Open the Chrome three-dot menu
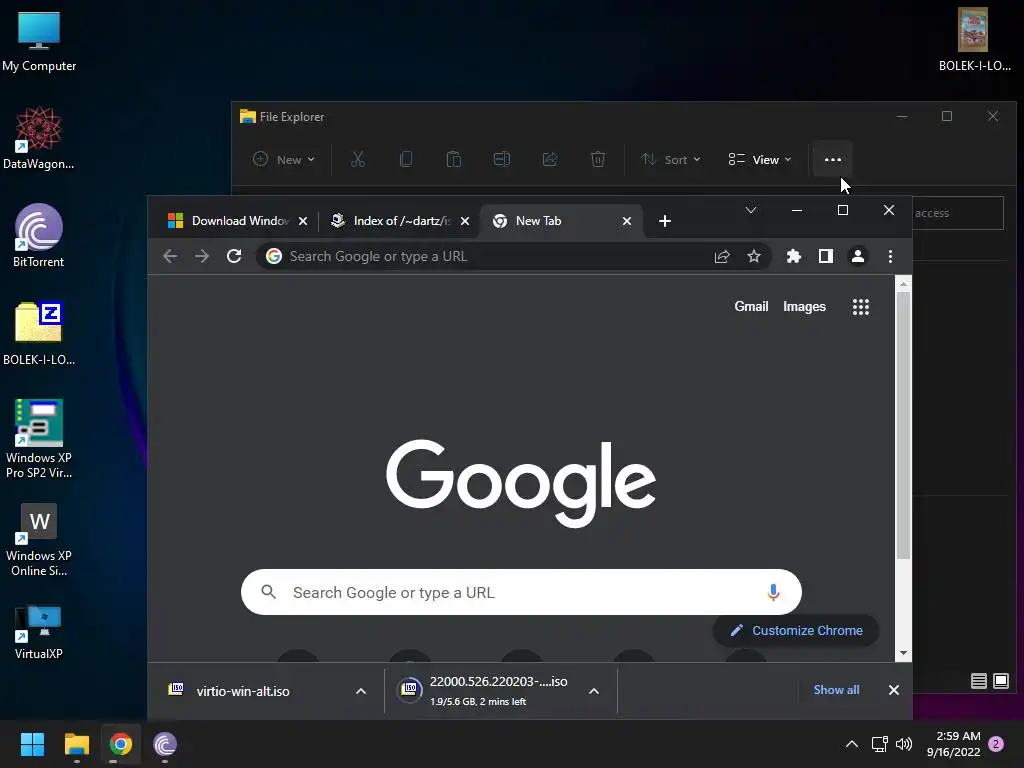Image resolution: width=1024 pixels, height=768 pixels. (890, 256)
